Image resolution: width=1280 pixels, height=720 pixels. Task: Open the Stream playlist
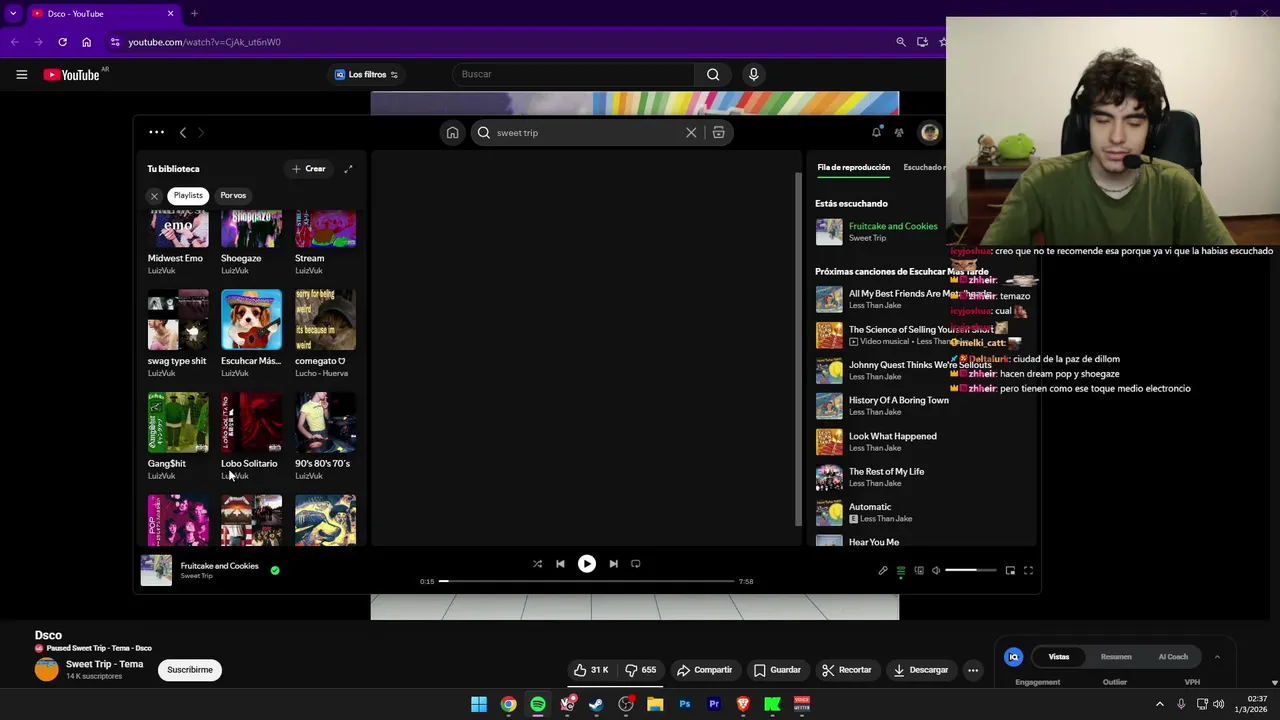[325, 241]
